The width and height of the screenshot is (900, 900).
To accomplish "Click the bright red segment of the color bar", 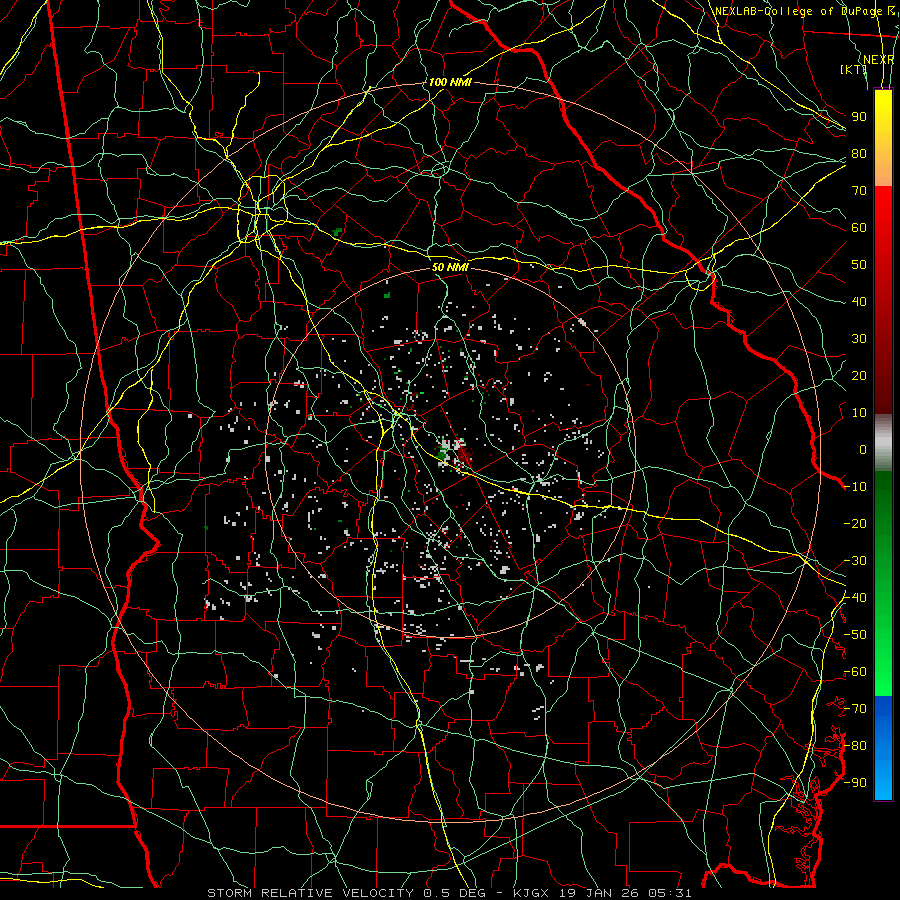I will coord(883,212).
